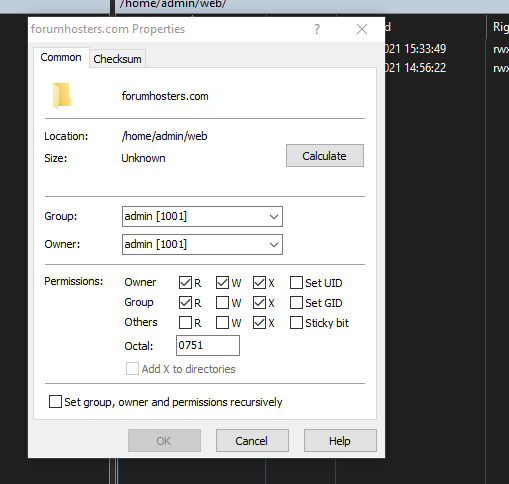Click the forumhosters.com folder name text
Screen dimensions: 509x484
pyautogui.click(x=165, y=96)
